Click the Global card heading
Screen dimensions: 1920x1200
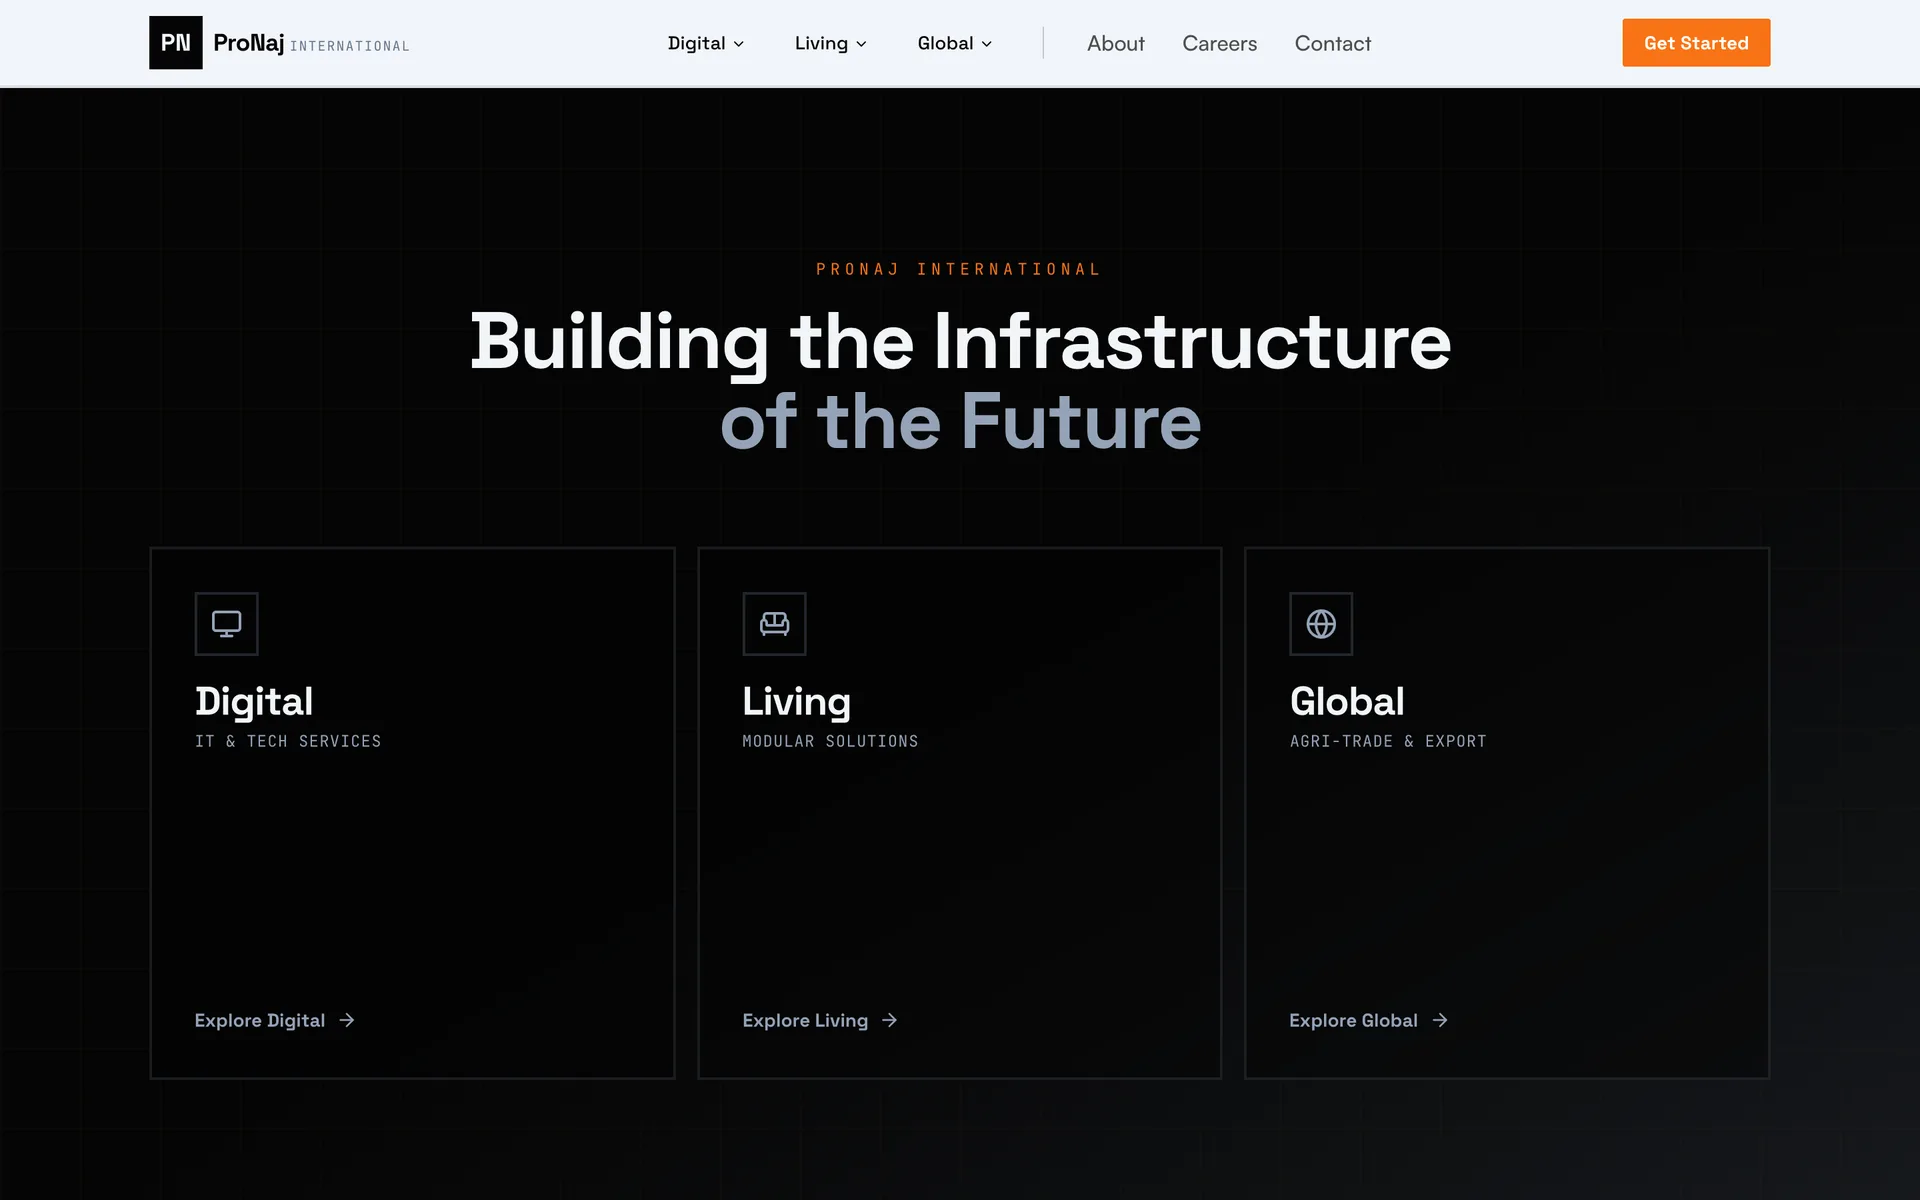tap(1347, 702)
